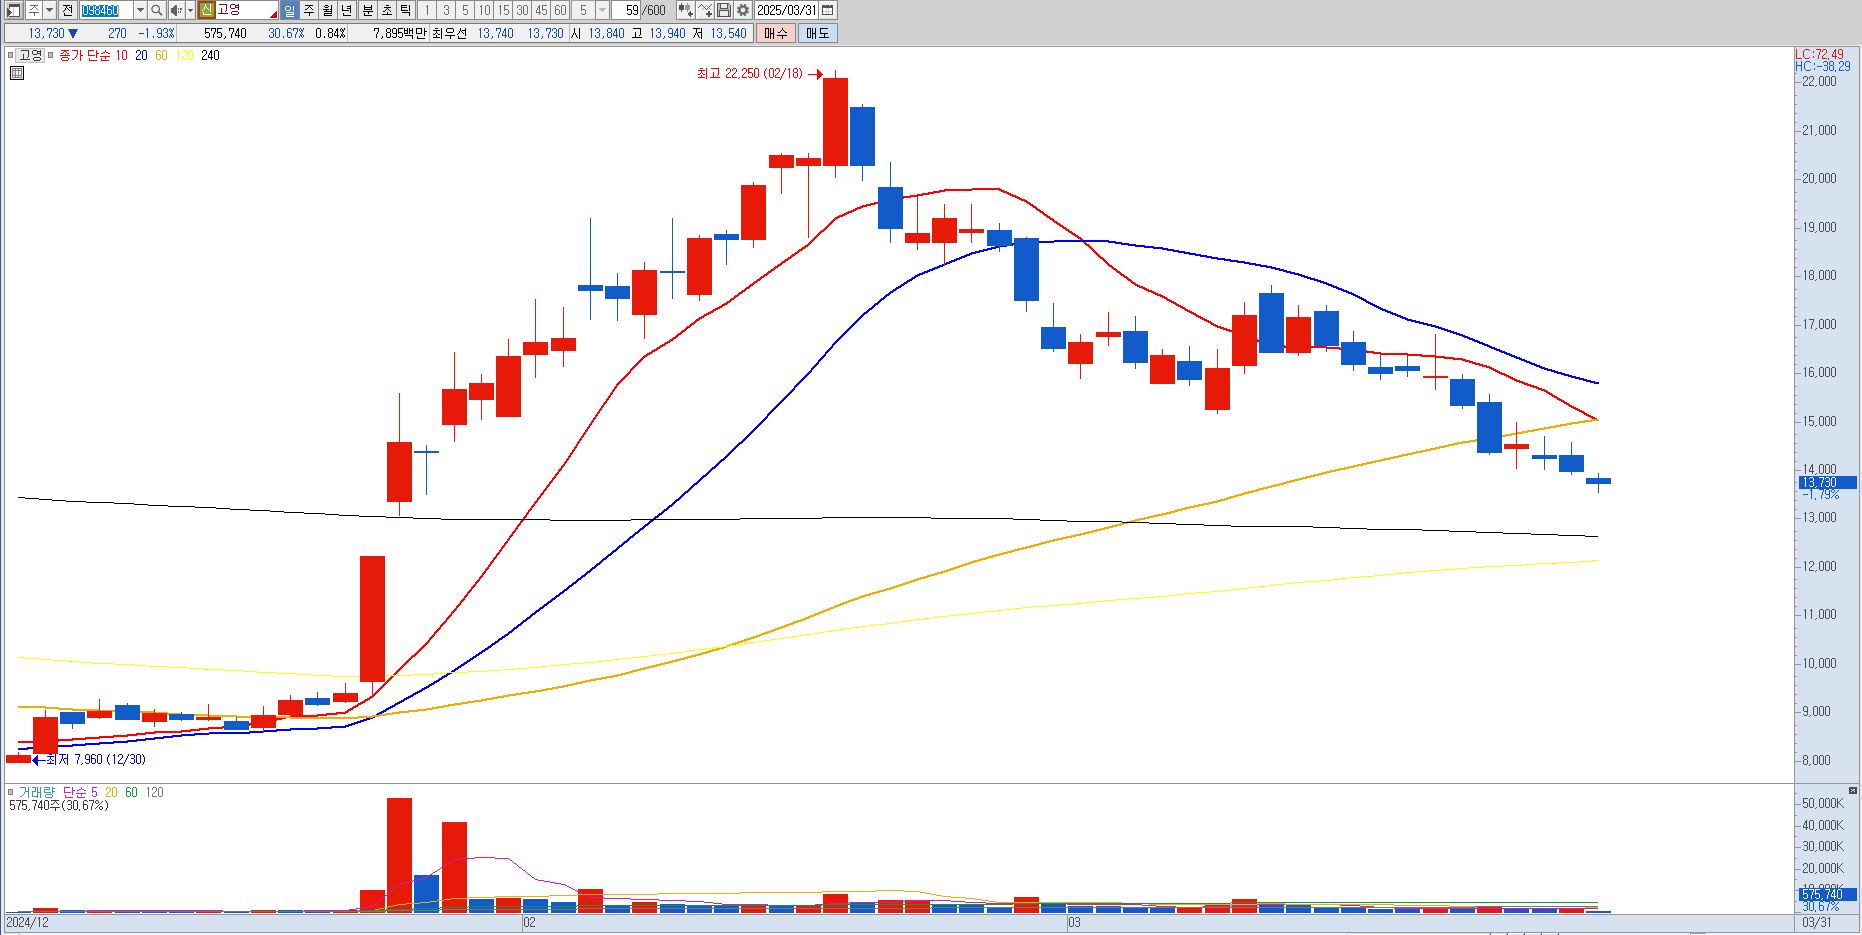Image resolution: width=1862 pixels, height=935 pixels.
Task: Open the dropdown arrow next to speaker
Action: [x=190, y=10]
